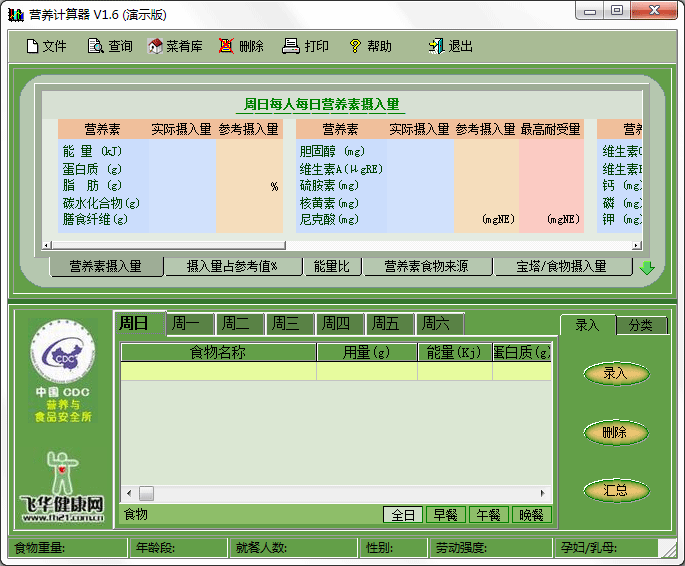Viewport: 685px width, 566px height.
Task: Click the 蛋白质(g) nutrient row label
Action: pyautogui.click(x=92, y=169)
